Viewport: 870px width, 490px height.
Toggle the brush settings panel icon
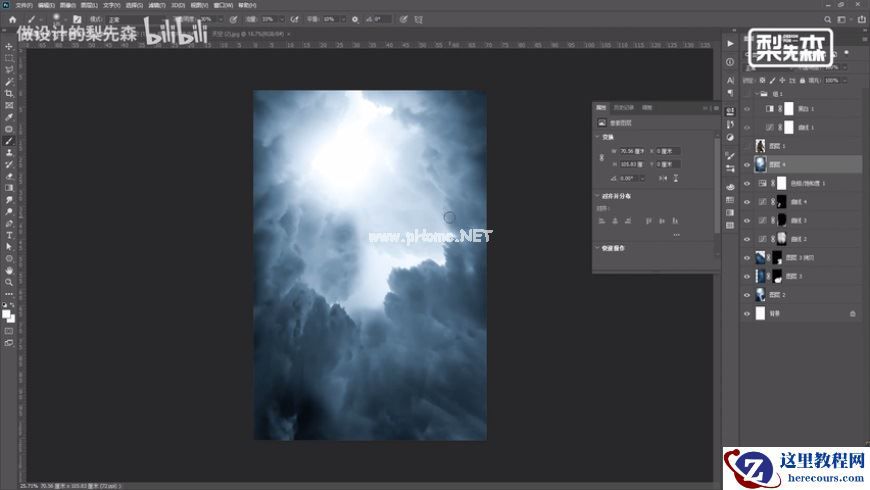click(77, 19)
